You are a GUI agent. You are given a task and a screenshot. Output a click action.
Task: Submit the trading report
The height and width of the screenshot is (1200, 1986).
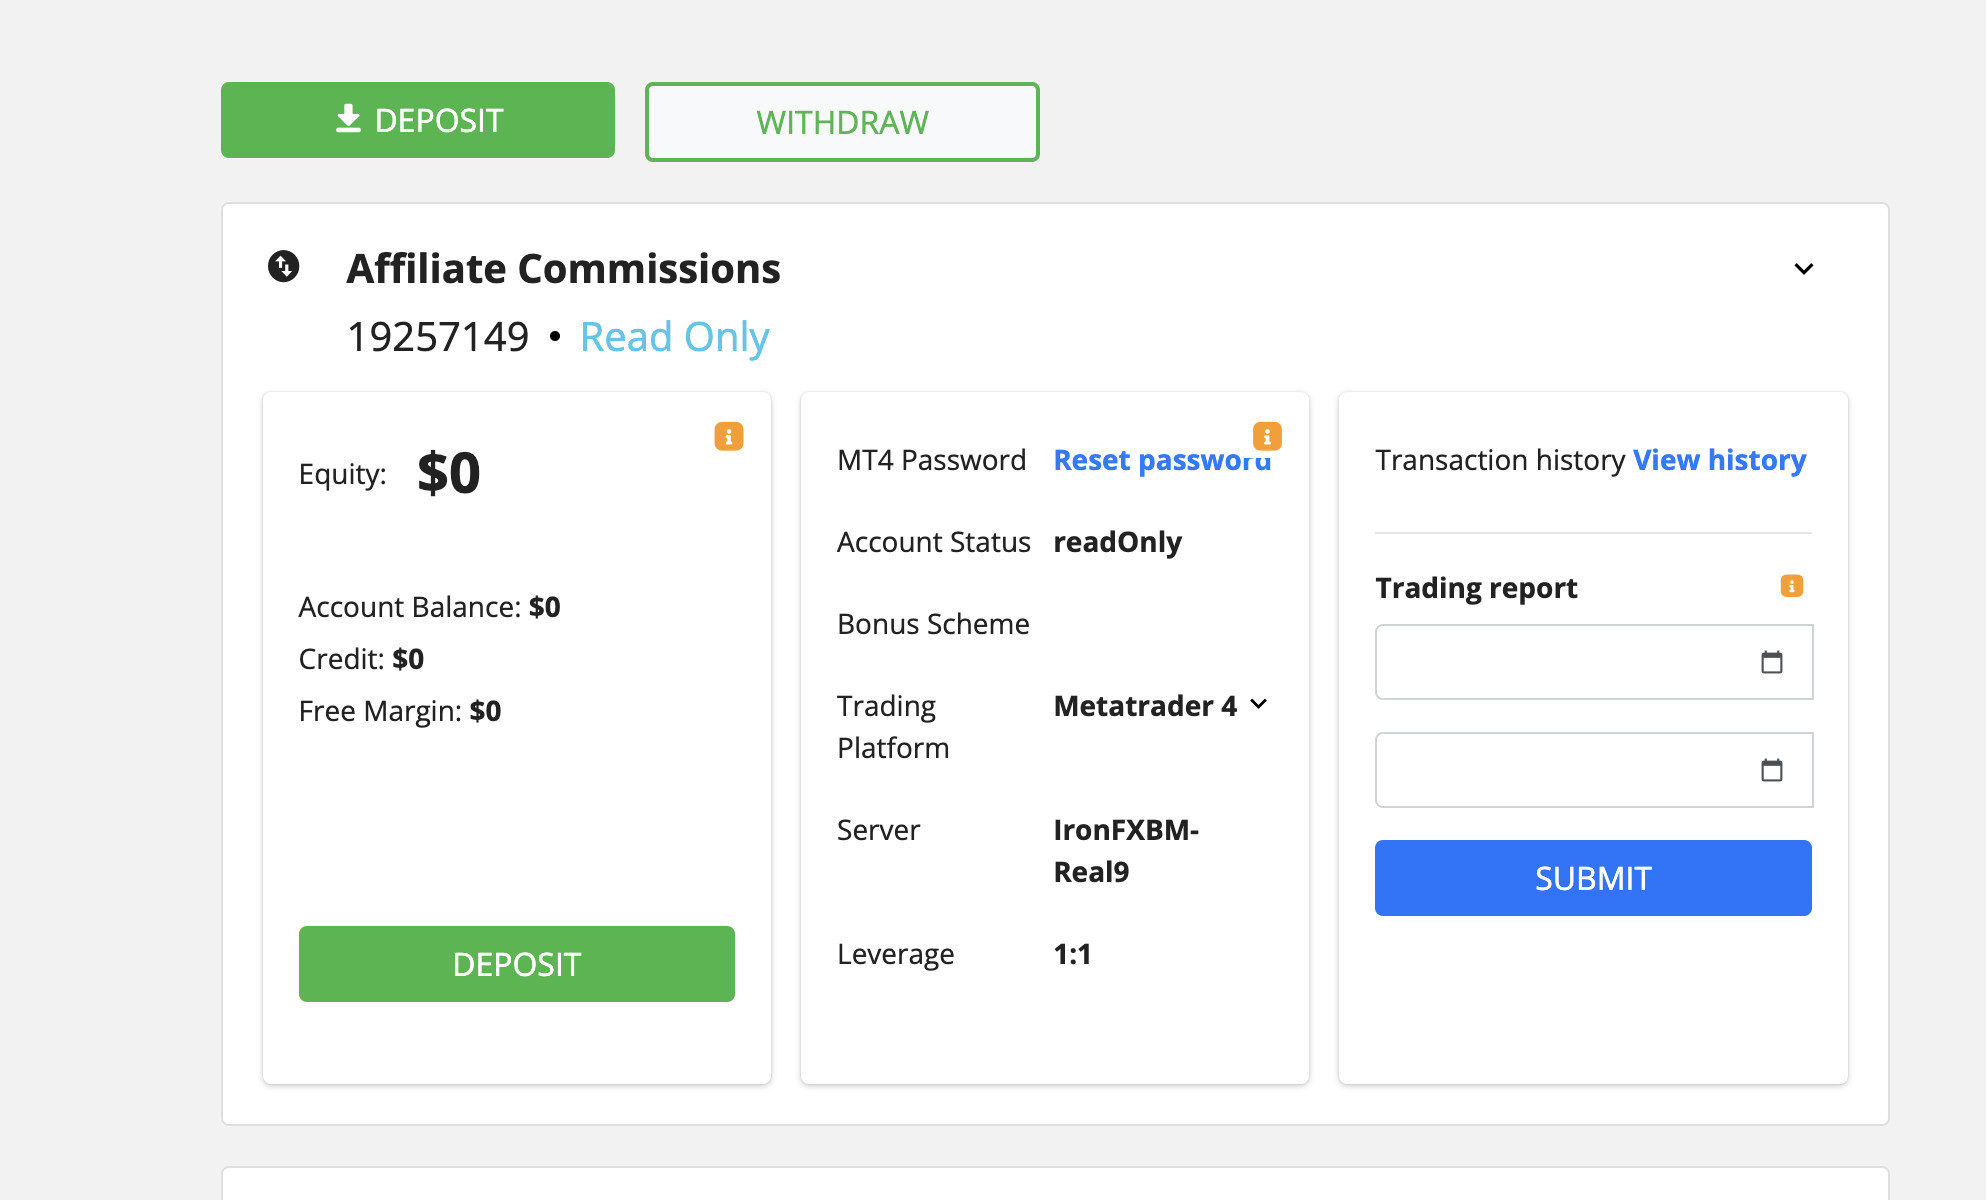[x=1593, y=878]
